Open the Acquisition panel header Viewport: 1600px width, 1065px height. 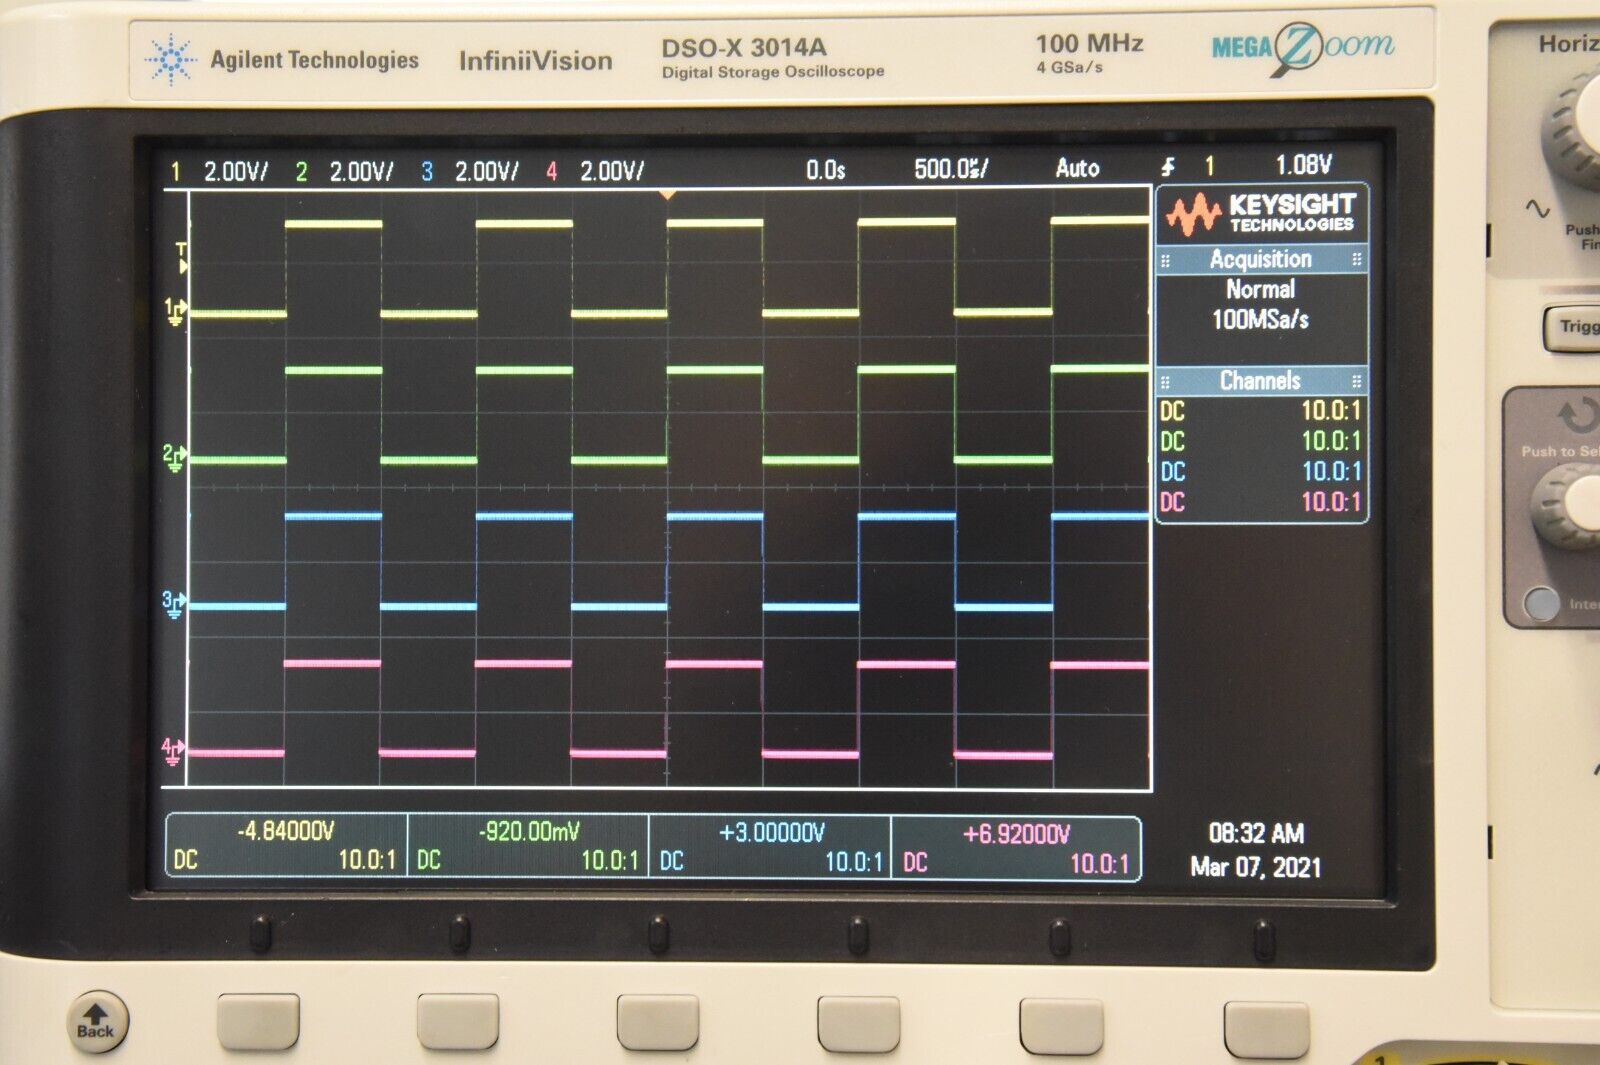(1261, 259)
